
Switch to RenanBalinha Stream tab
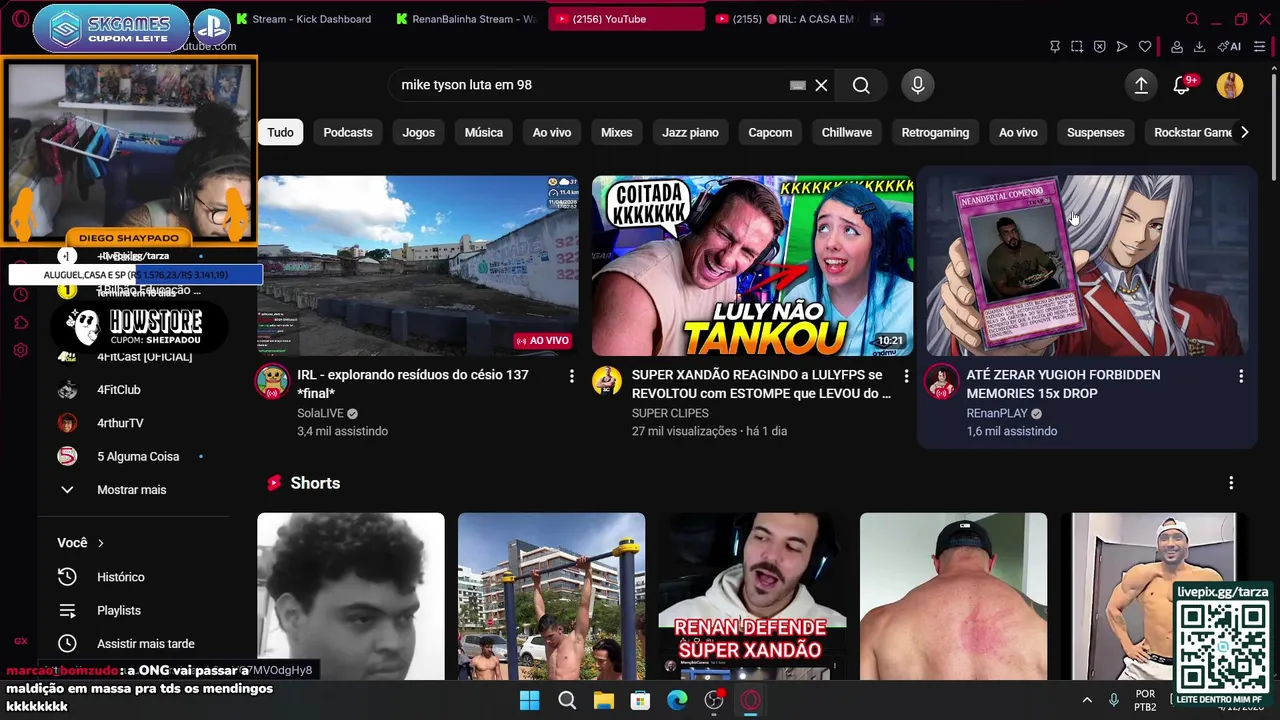point(465,19)
